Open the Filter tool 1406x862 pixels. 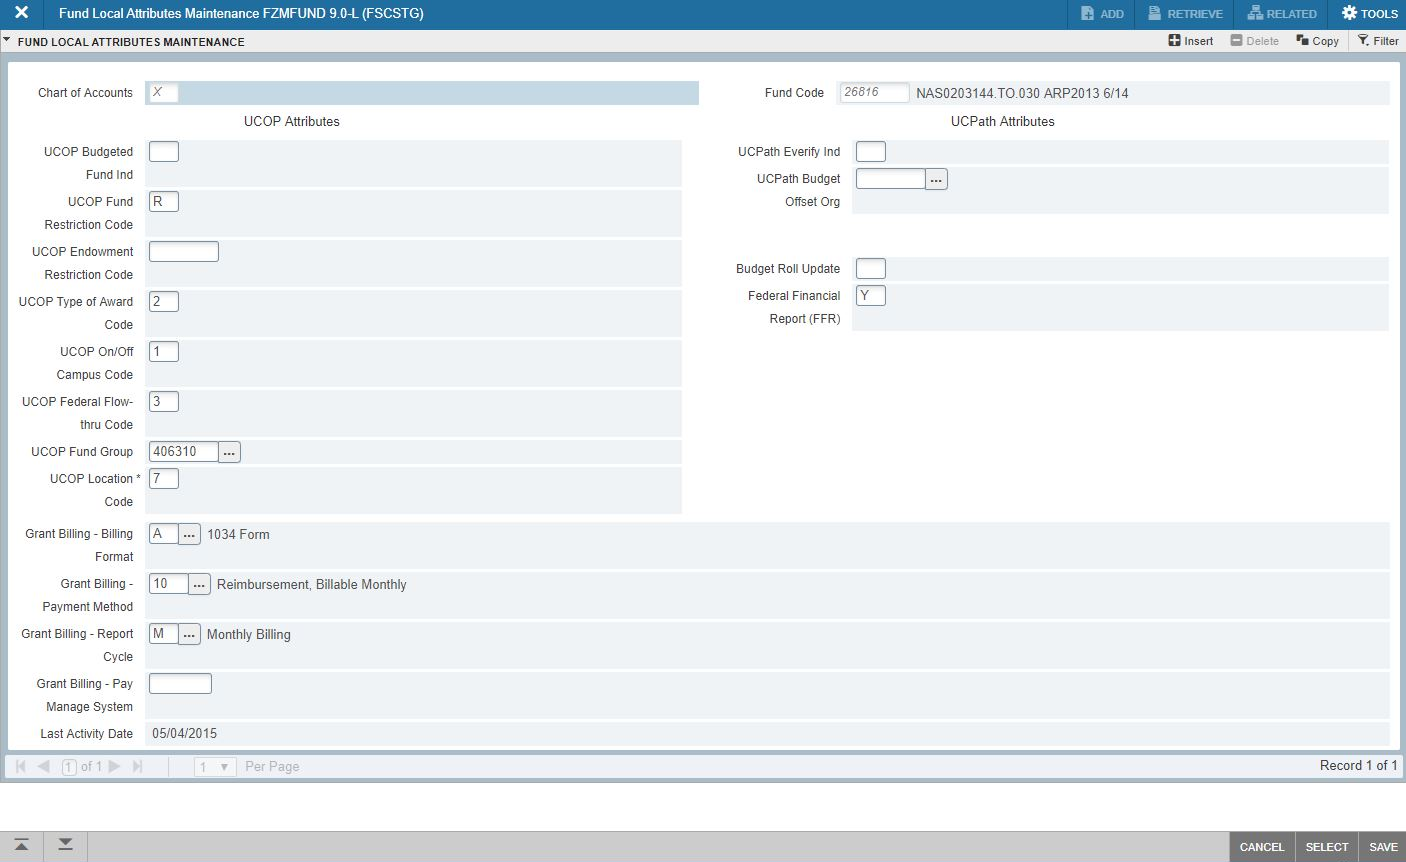(1378, 40)
